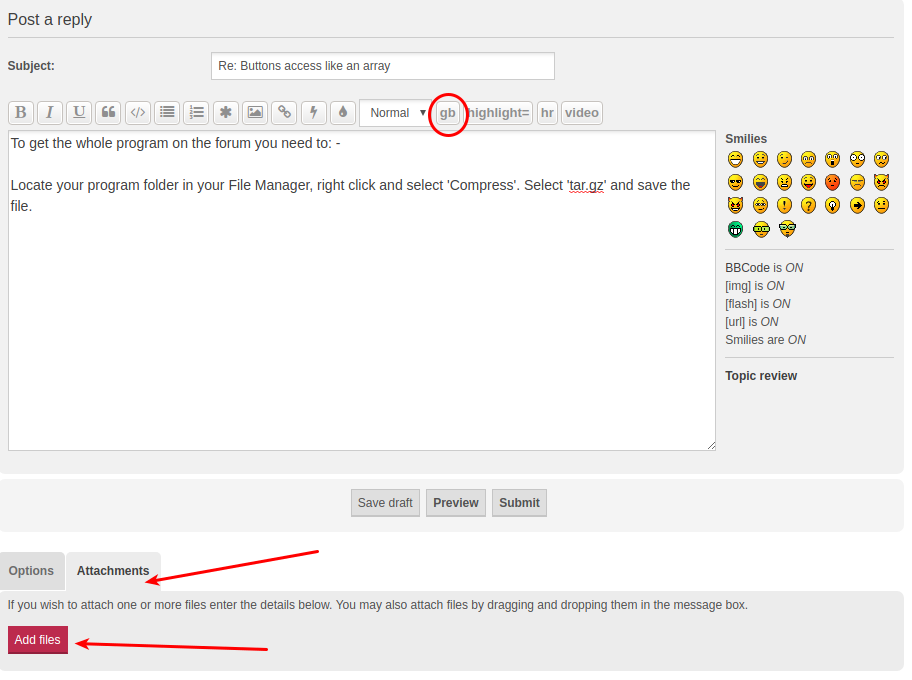912x680 pixels.
Task: Insert the exclamation mark smiley
Action: [785, 205]
